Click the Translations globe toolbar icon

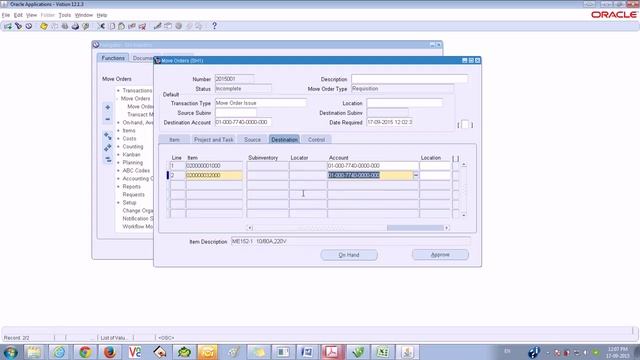pyautogui.click(x=178, y=26)
